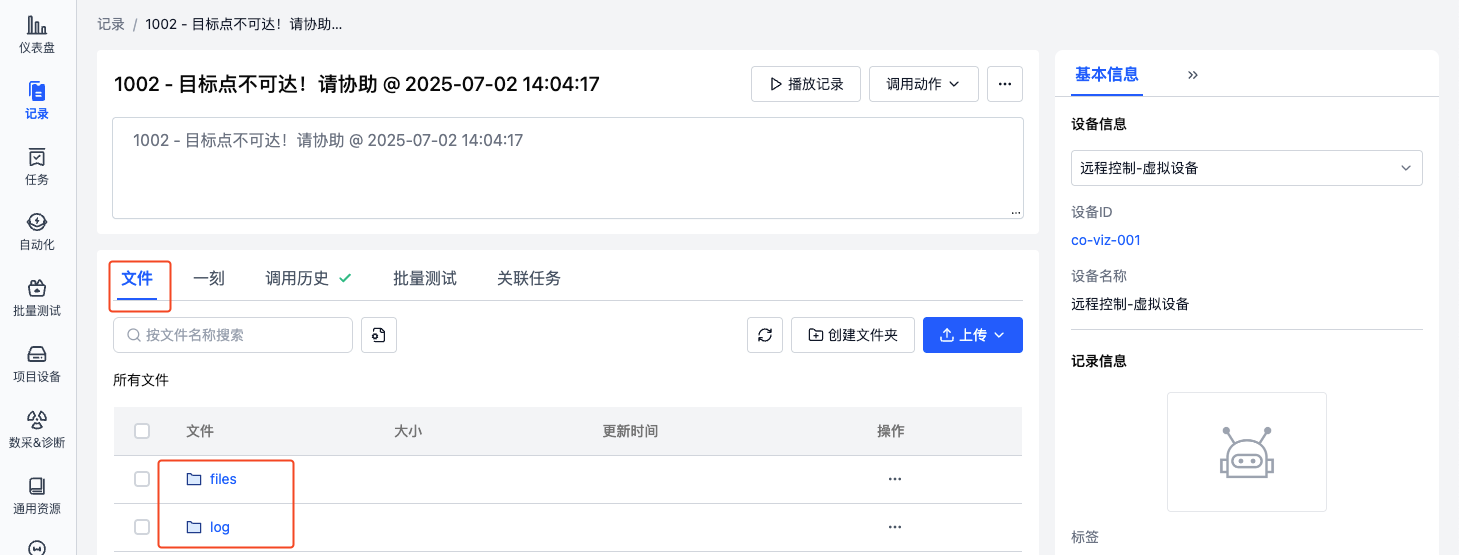Expand panel tabs with double chevron

click(x=1193, y=75)
